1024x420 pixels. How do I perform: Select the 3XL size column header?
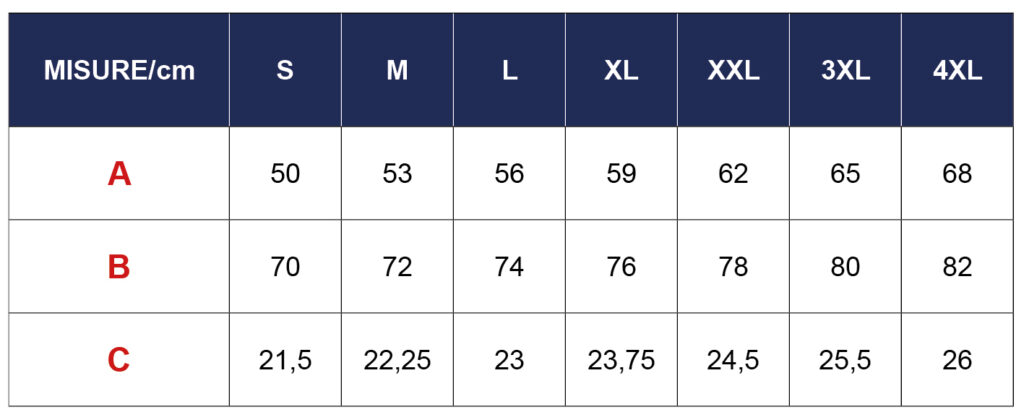pos(845,71)
